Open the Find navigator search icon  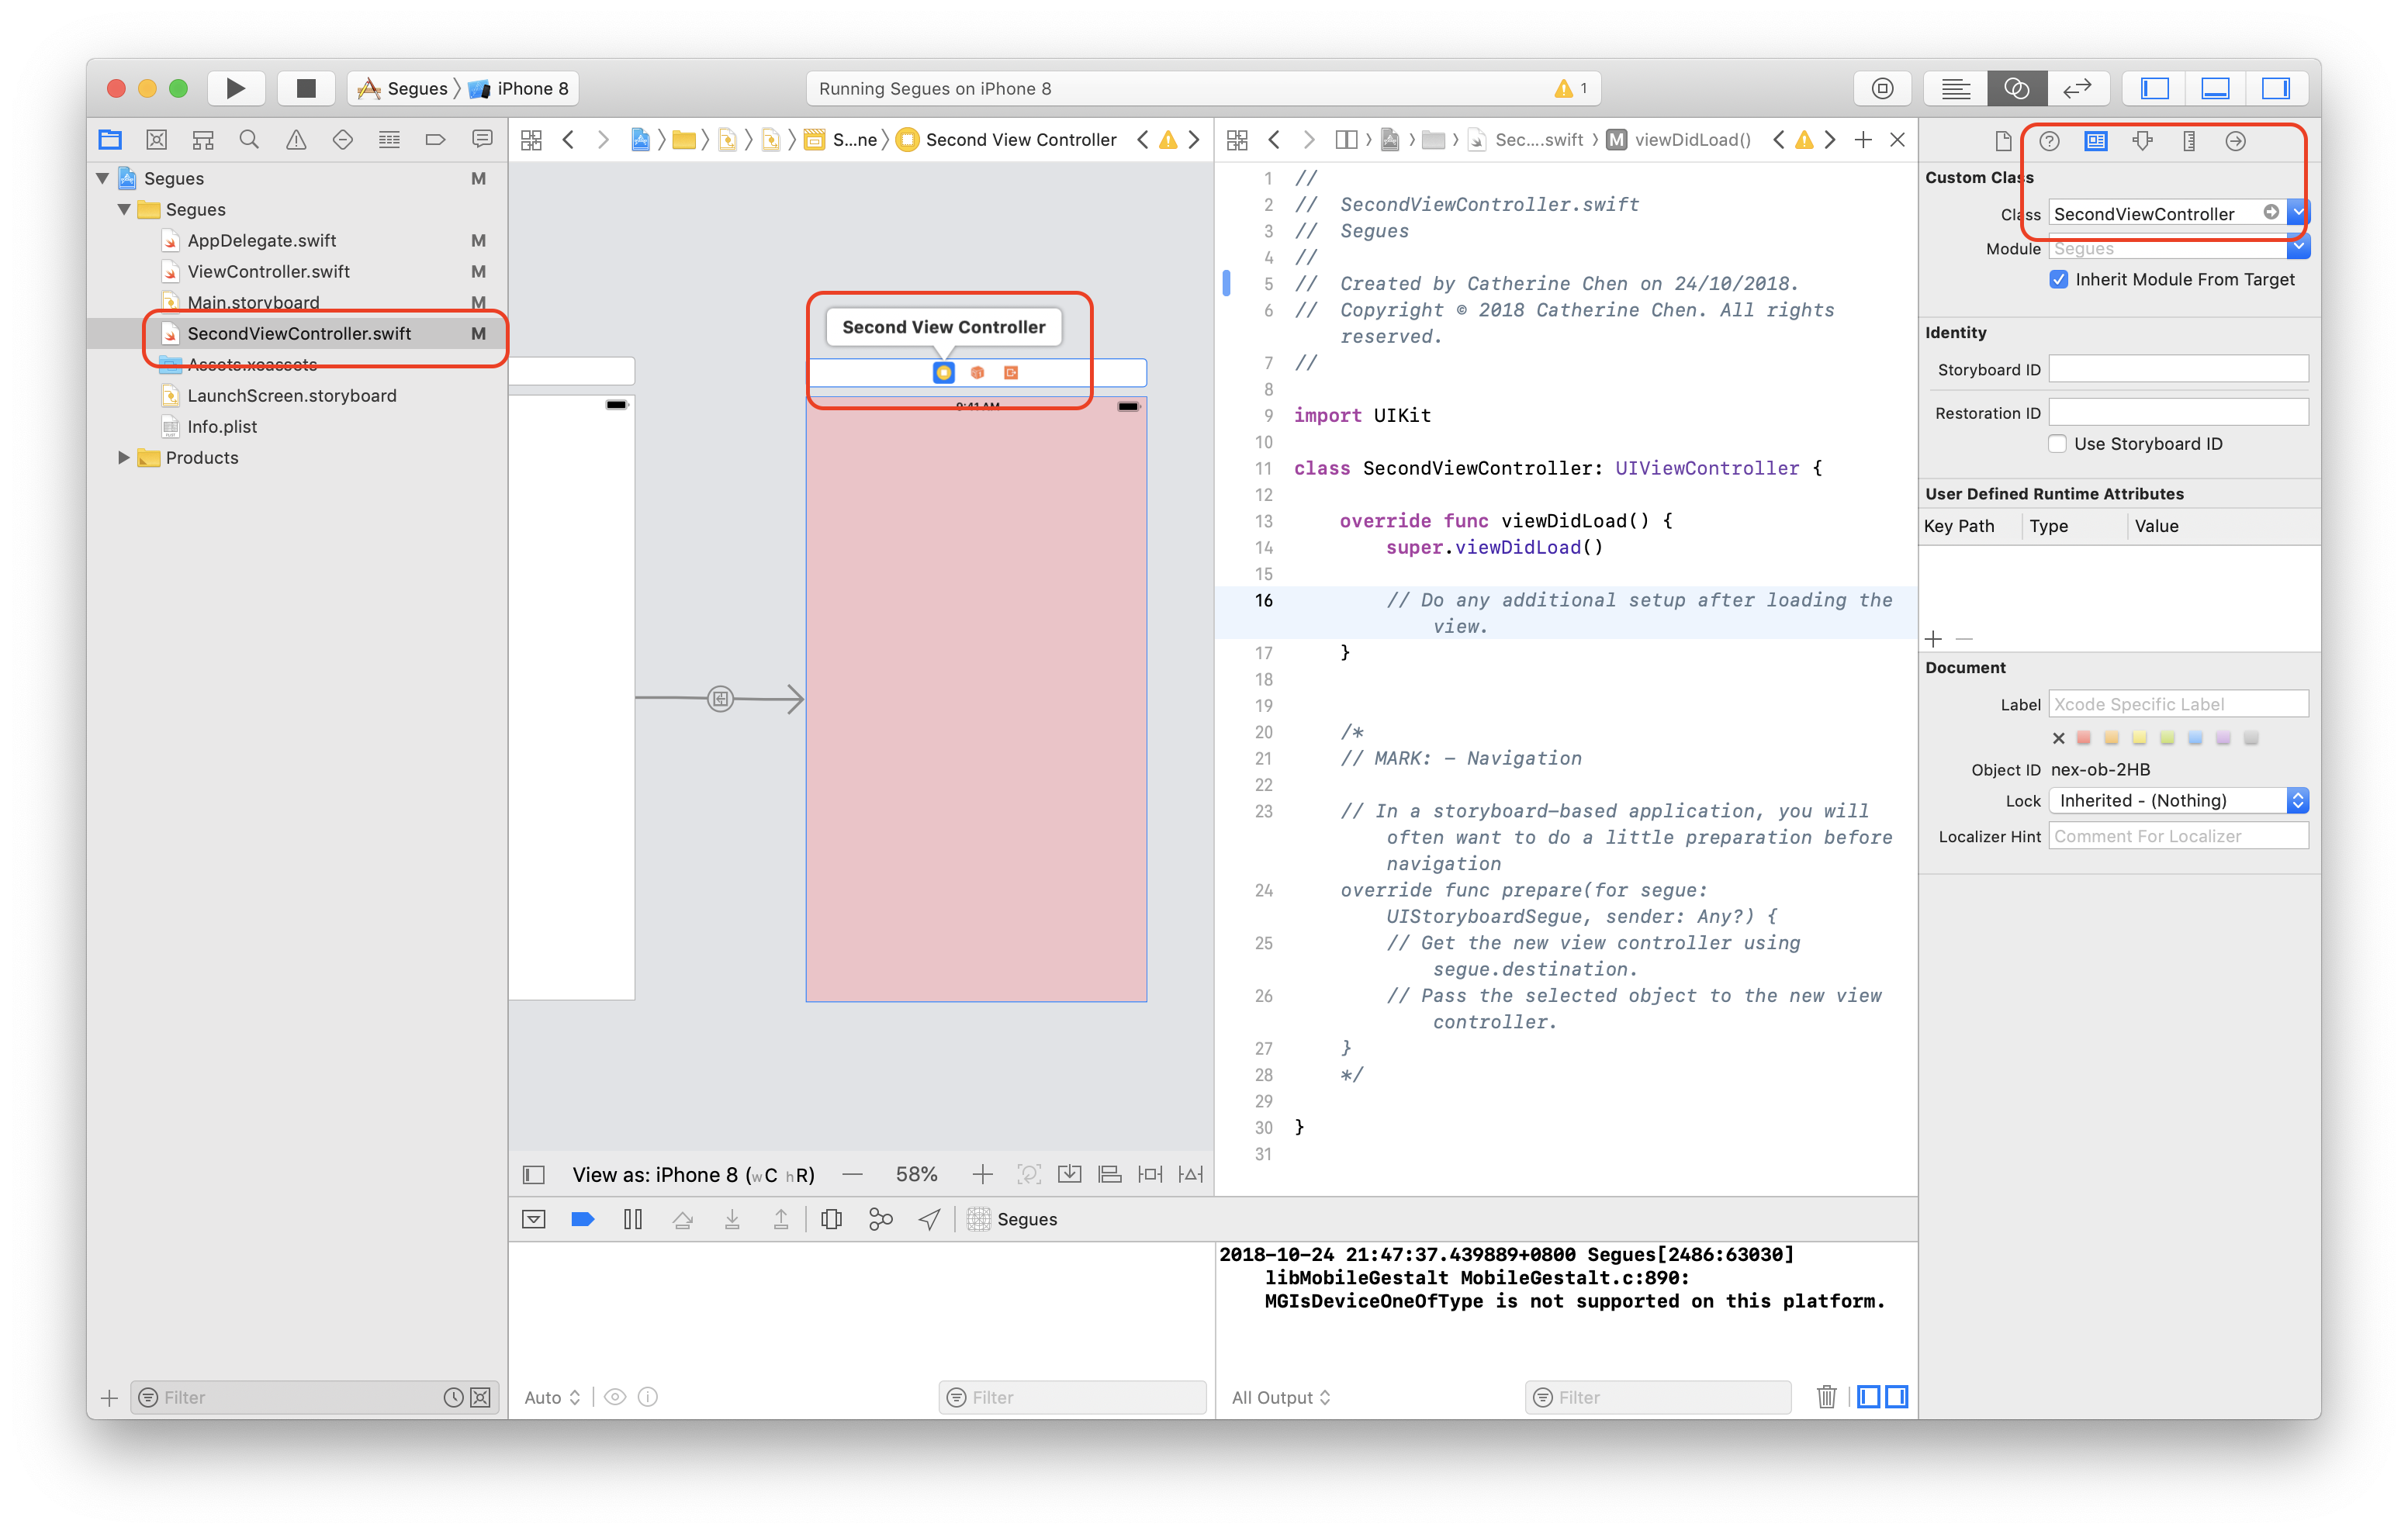coord(249,140)
